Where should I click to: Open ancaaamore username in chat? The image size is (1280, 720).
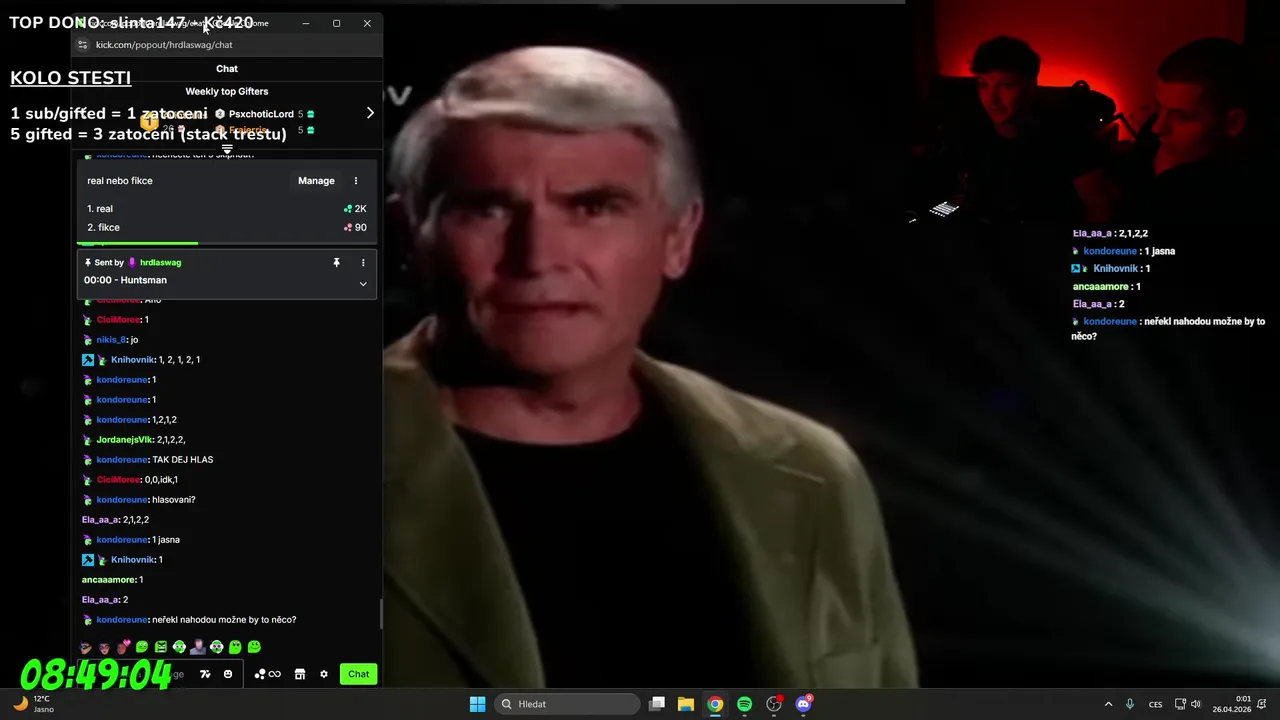(x=109, y=580)
